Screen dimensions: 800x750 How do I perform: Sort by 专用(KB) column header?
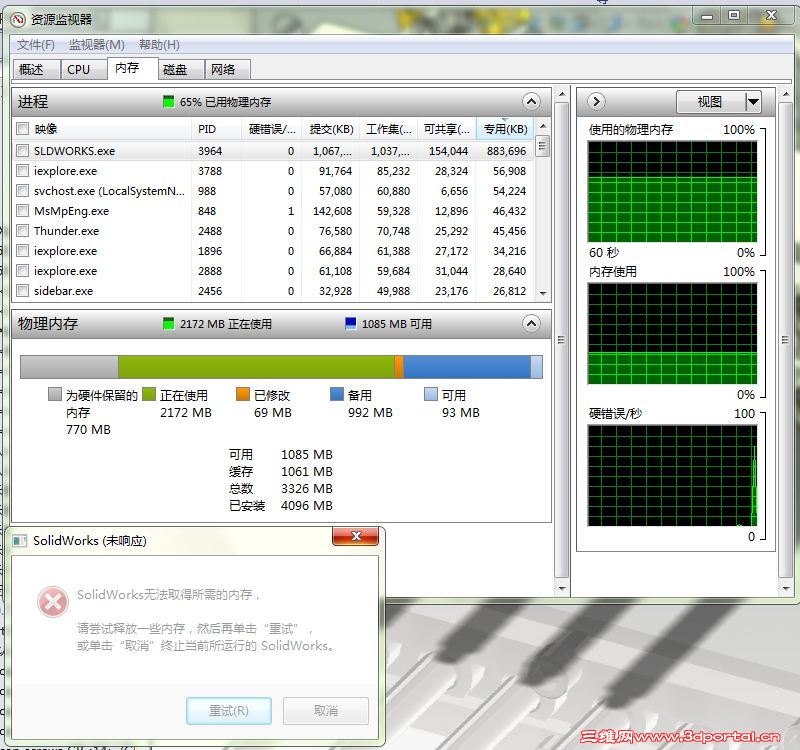click(x=505, y=129)
